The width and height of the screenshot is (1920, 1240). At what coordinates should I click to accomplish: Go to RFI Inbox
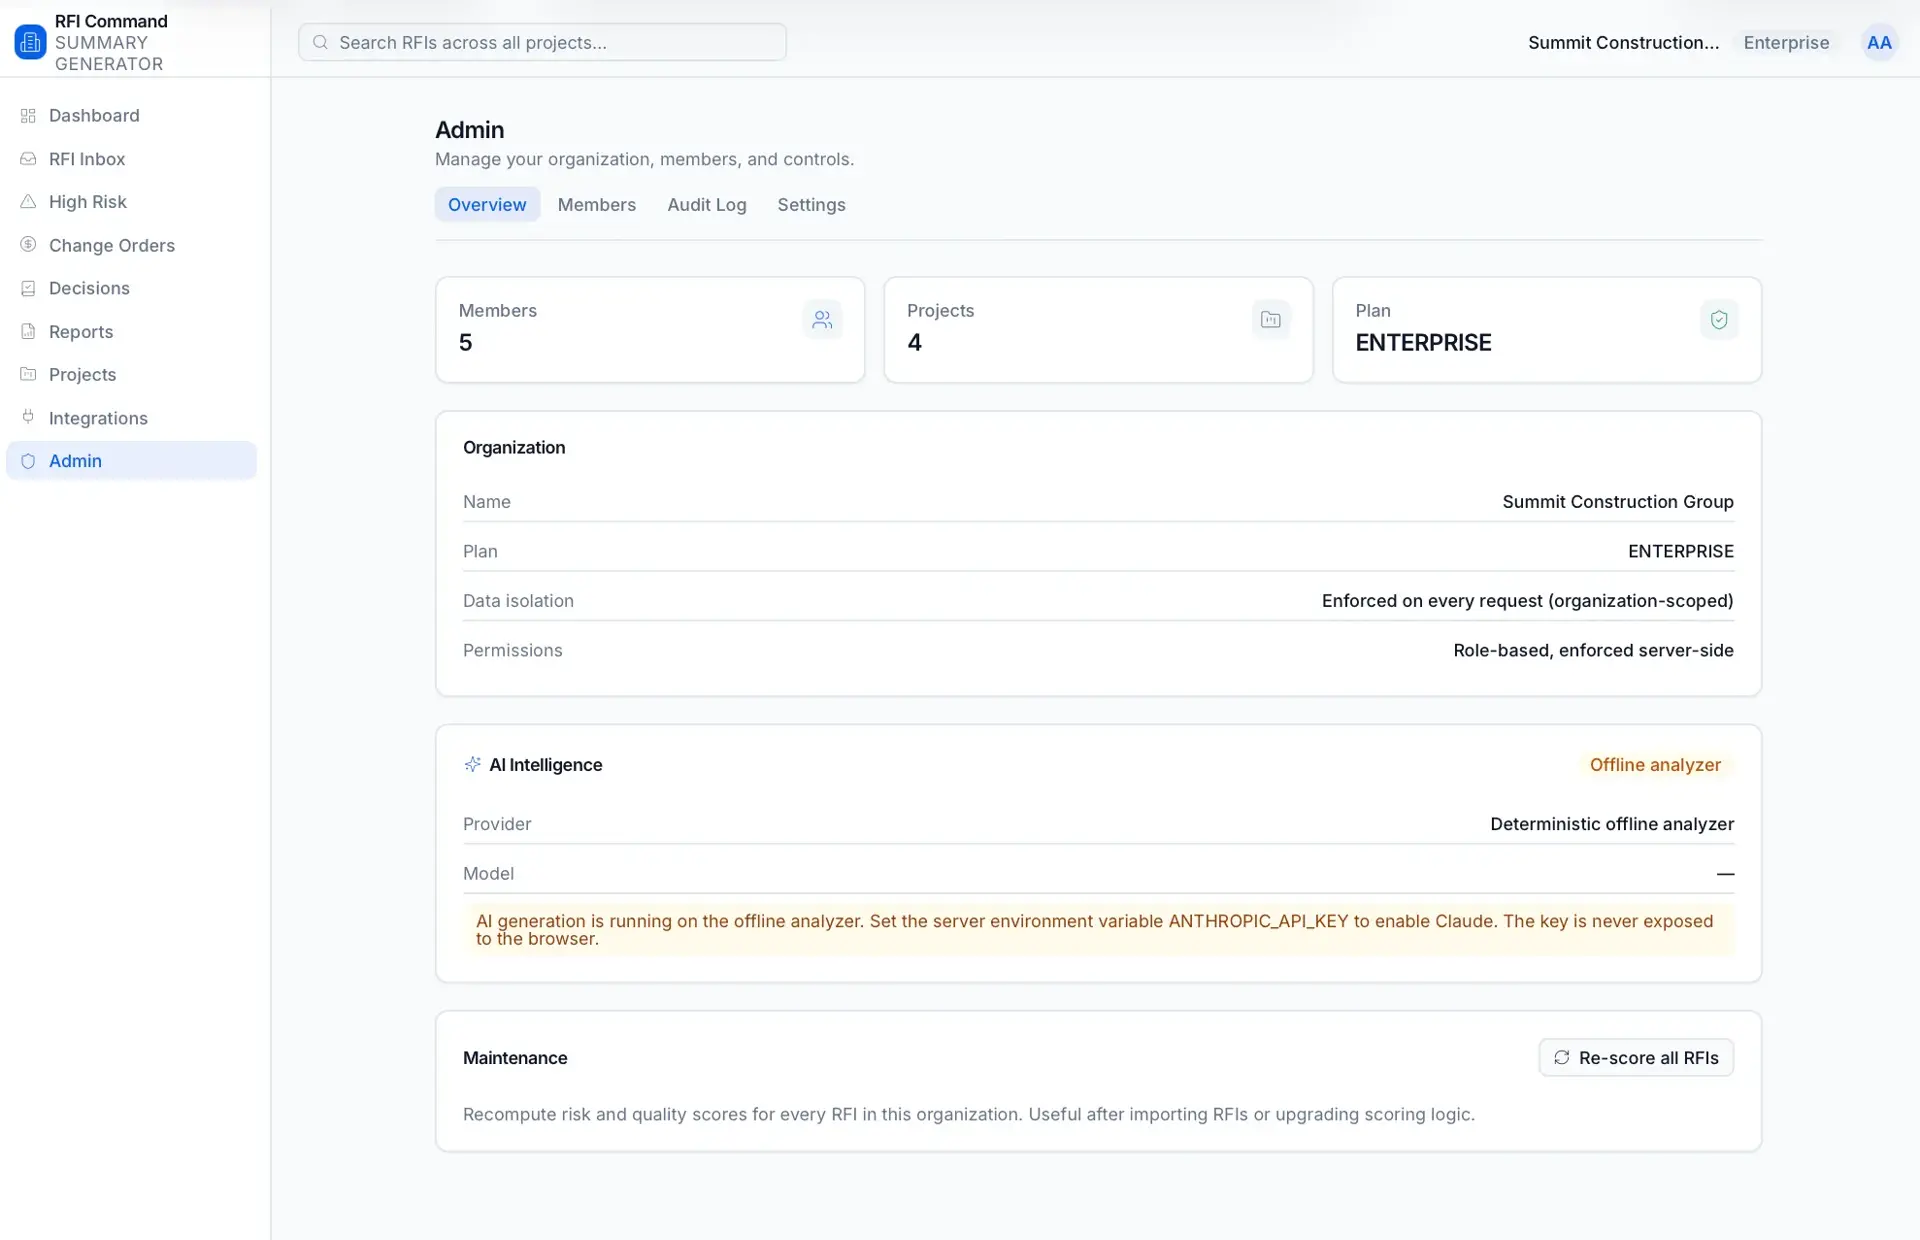[x=131, y=159]
